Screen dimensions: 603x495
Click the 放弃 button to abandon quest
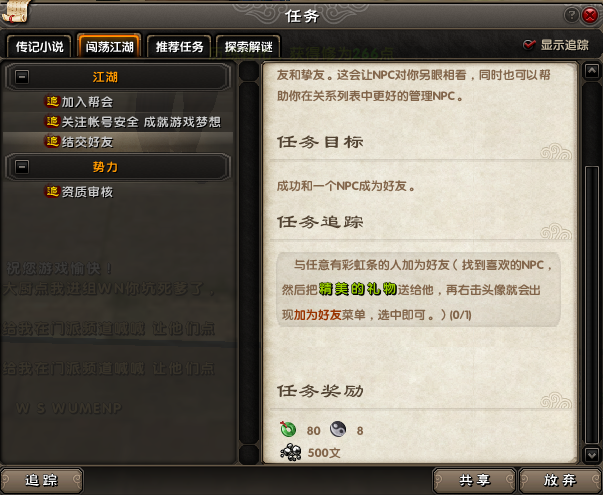560,480
